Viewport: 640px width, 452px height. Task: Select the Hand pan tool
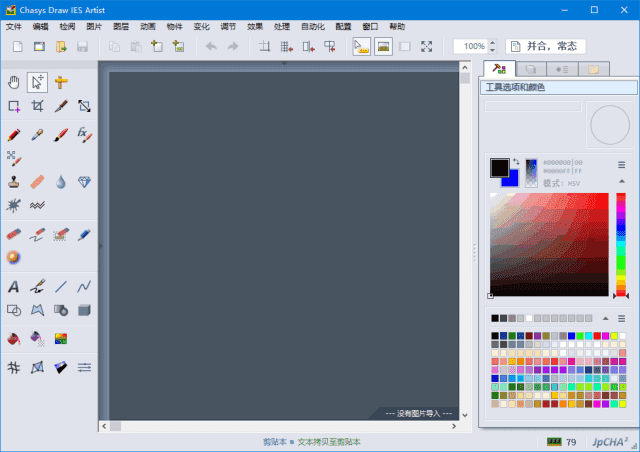[x=14, y=81]
